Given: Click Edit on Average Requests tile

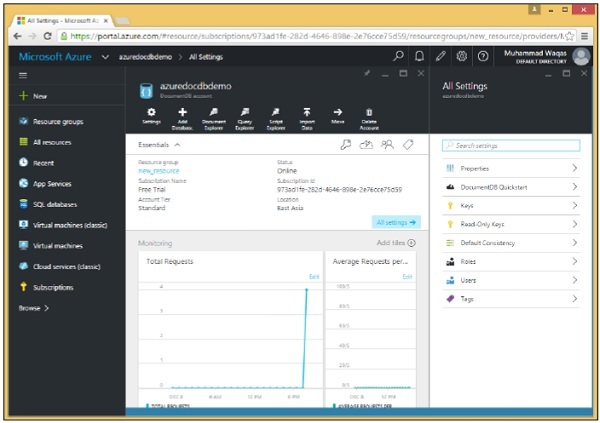Looking at the screenshot, I should (x=407, y=276).
